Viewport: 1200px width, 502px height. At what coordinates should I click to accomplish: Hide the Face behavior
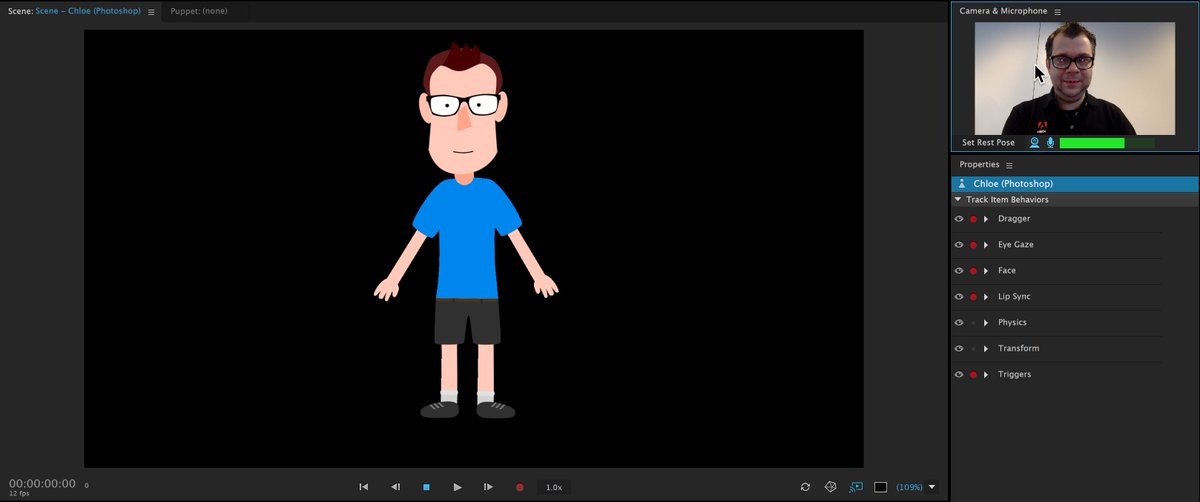click(959, 271)
